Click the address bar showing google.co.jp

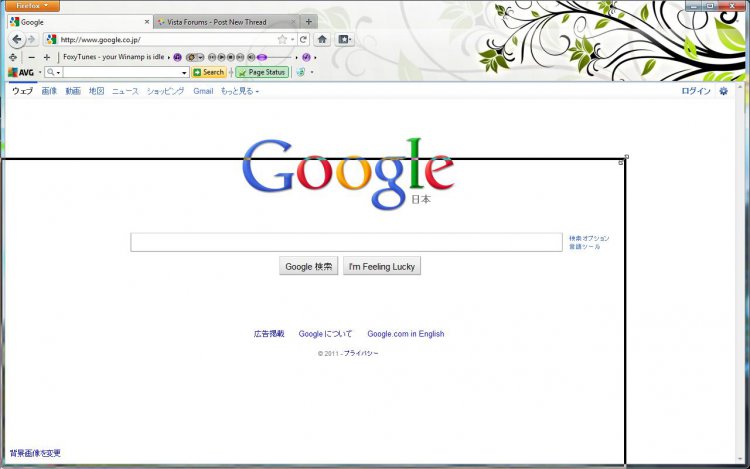(x=167, y=40)
